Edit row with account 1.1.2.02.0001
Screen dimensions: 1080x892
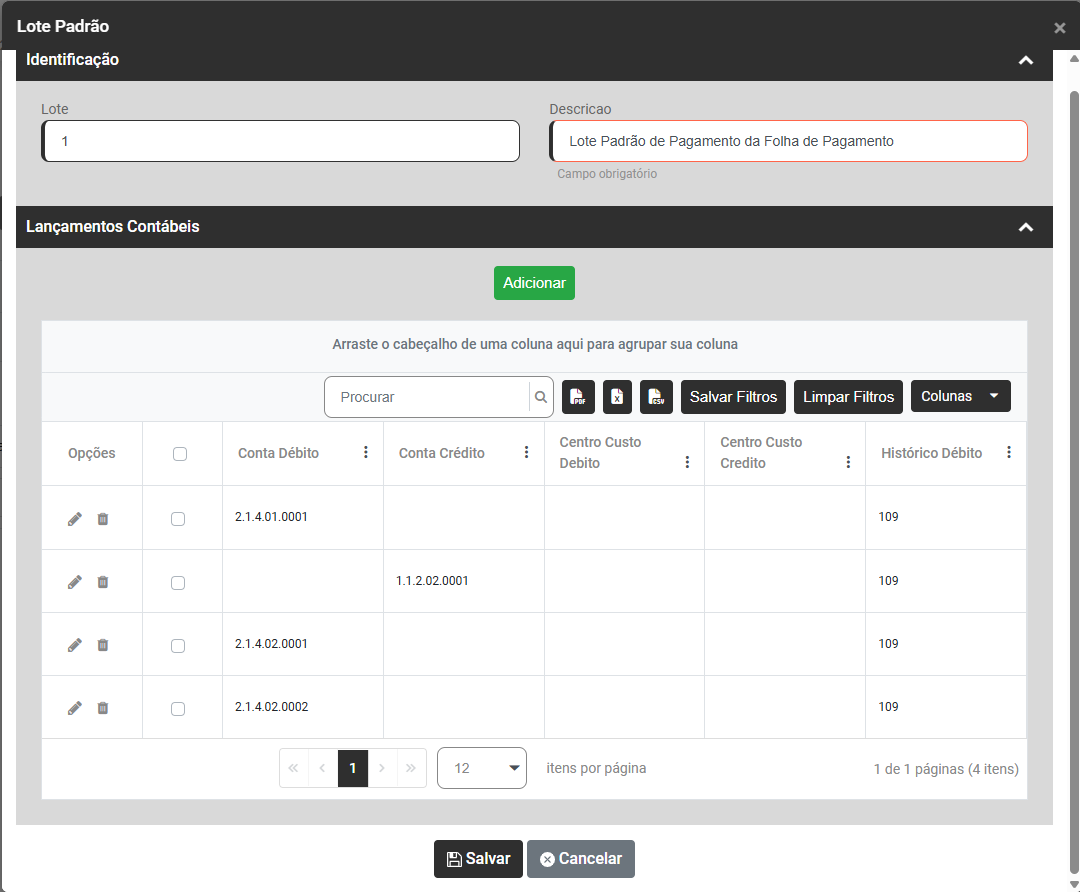click(x=74, y=582)
